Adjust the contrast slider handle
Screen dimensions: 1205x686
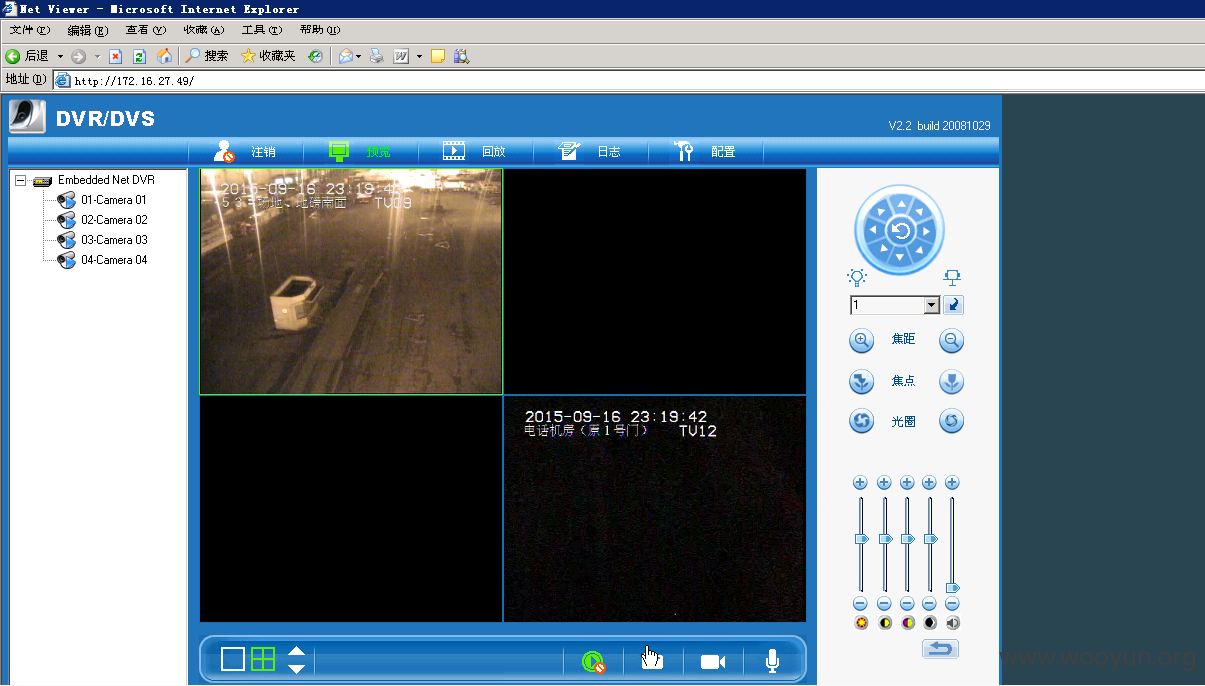point(885,539)
